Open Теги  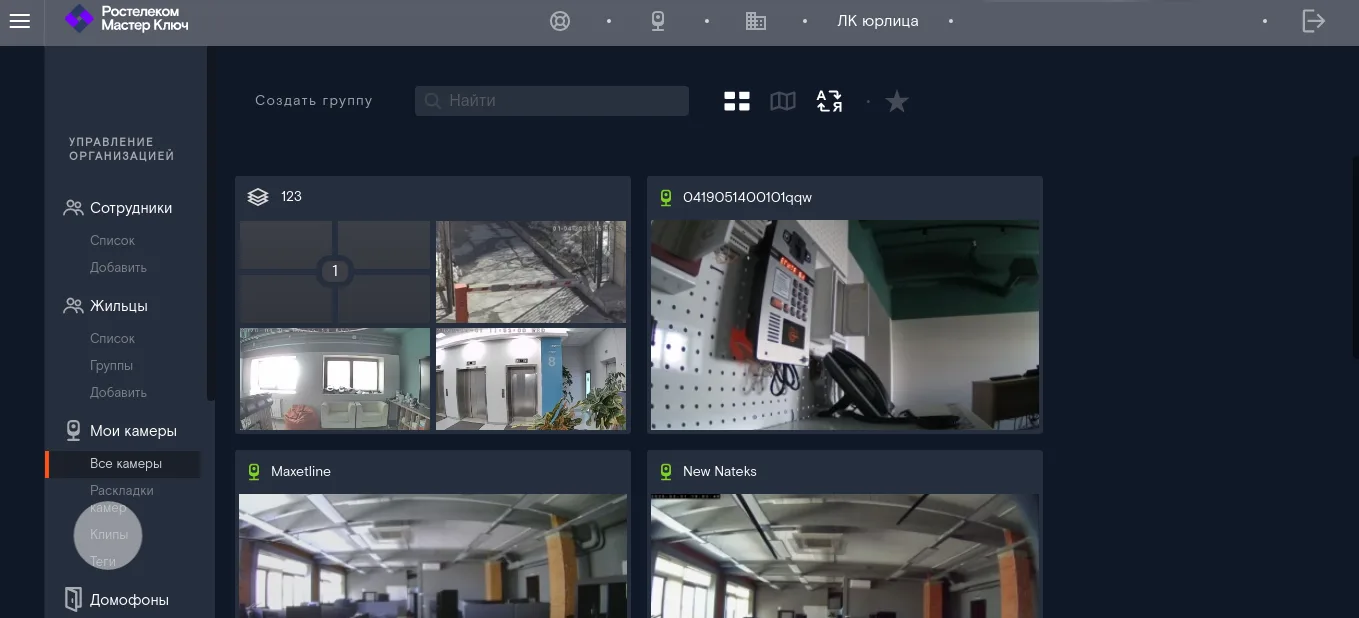103,561
